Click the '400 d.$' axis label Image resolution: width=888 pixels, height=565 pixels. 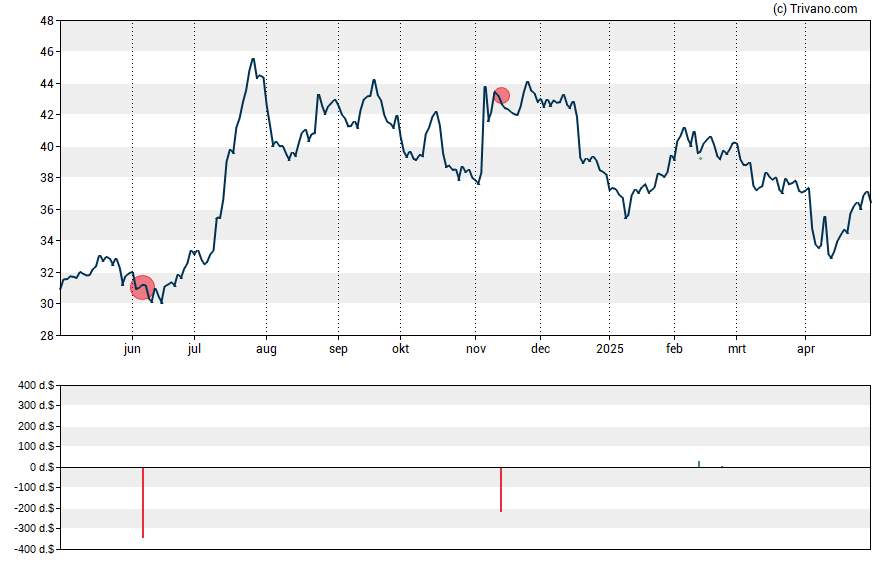click(x=36, y=386)
